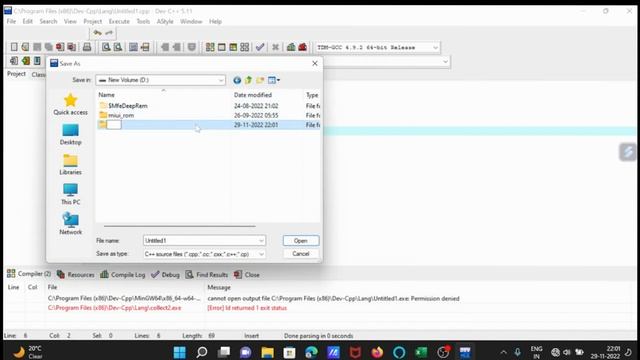Click the 'ld returned 1 exit status' error row
The height and width of the screenshot is (360, 640).
[247, 308]
